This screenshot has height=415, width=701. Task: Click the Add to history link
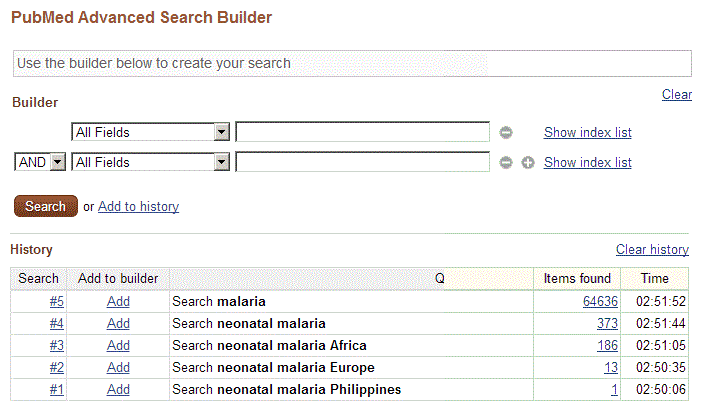139,206
